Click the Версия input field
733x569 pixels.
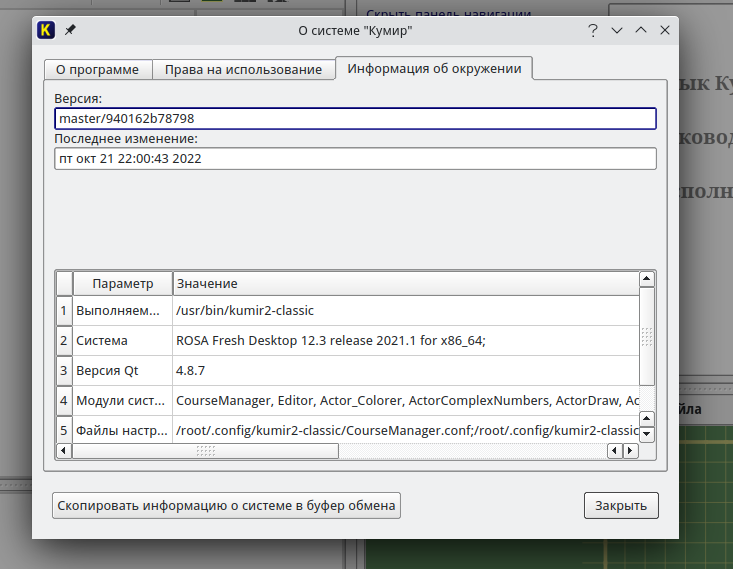coord(355,119)
